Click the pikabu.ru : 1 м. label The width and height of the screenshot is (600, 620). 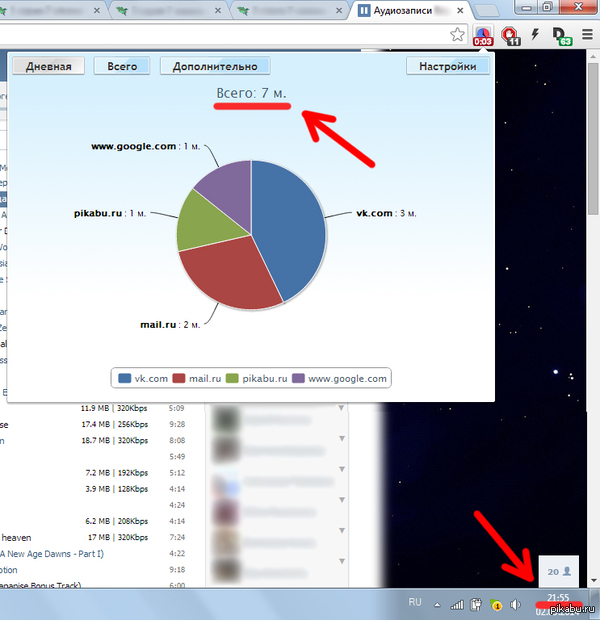110,214
